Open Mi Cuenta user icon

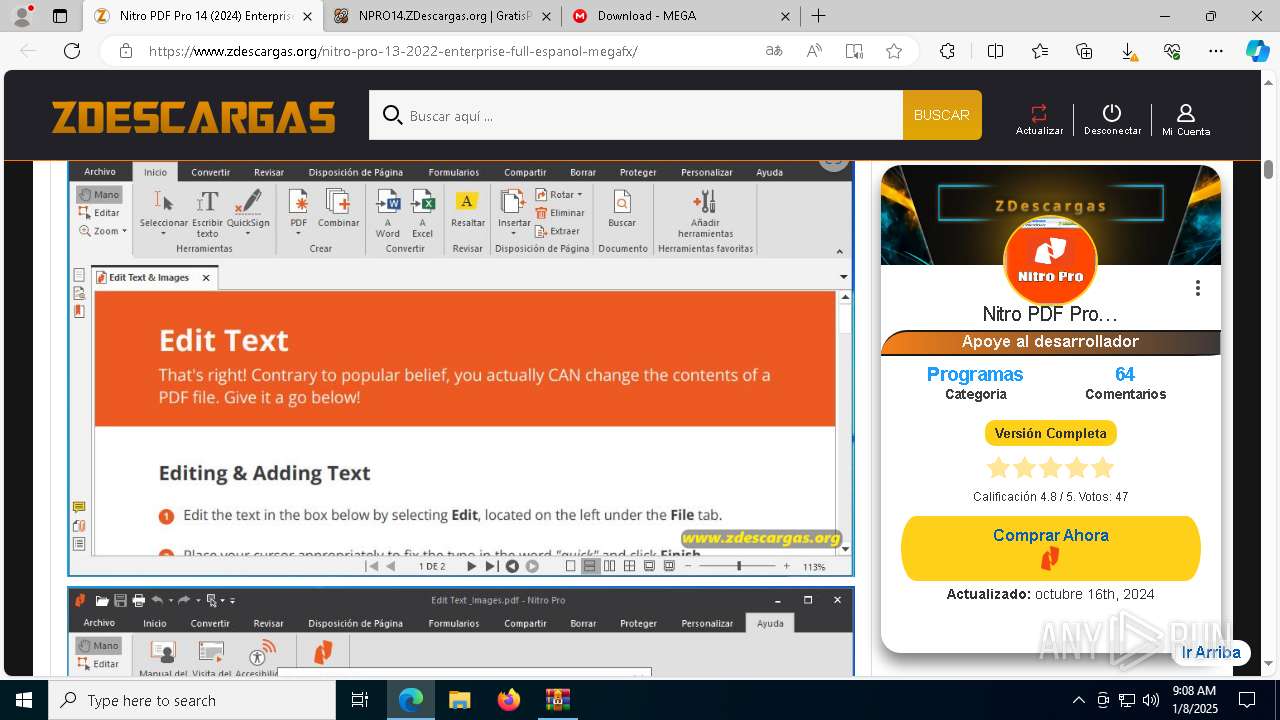pos(1186,114)
